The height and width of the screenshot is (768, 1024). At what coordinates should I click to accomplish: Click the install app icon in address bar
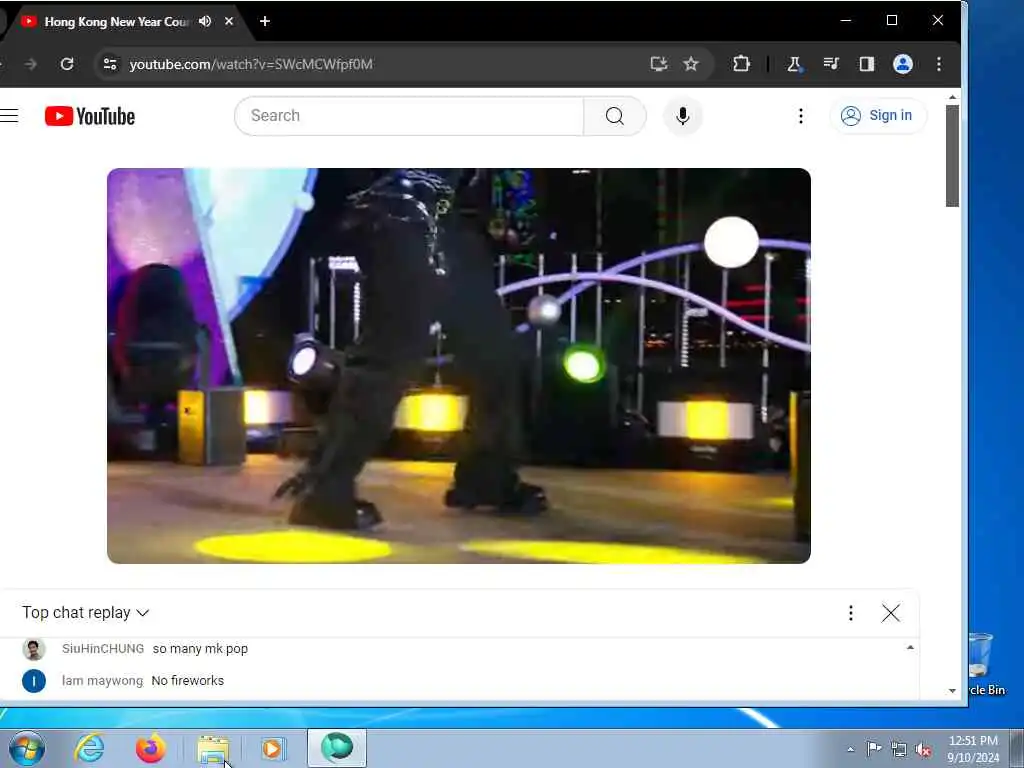click(x=659, y=64)
